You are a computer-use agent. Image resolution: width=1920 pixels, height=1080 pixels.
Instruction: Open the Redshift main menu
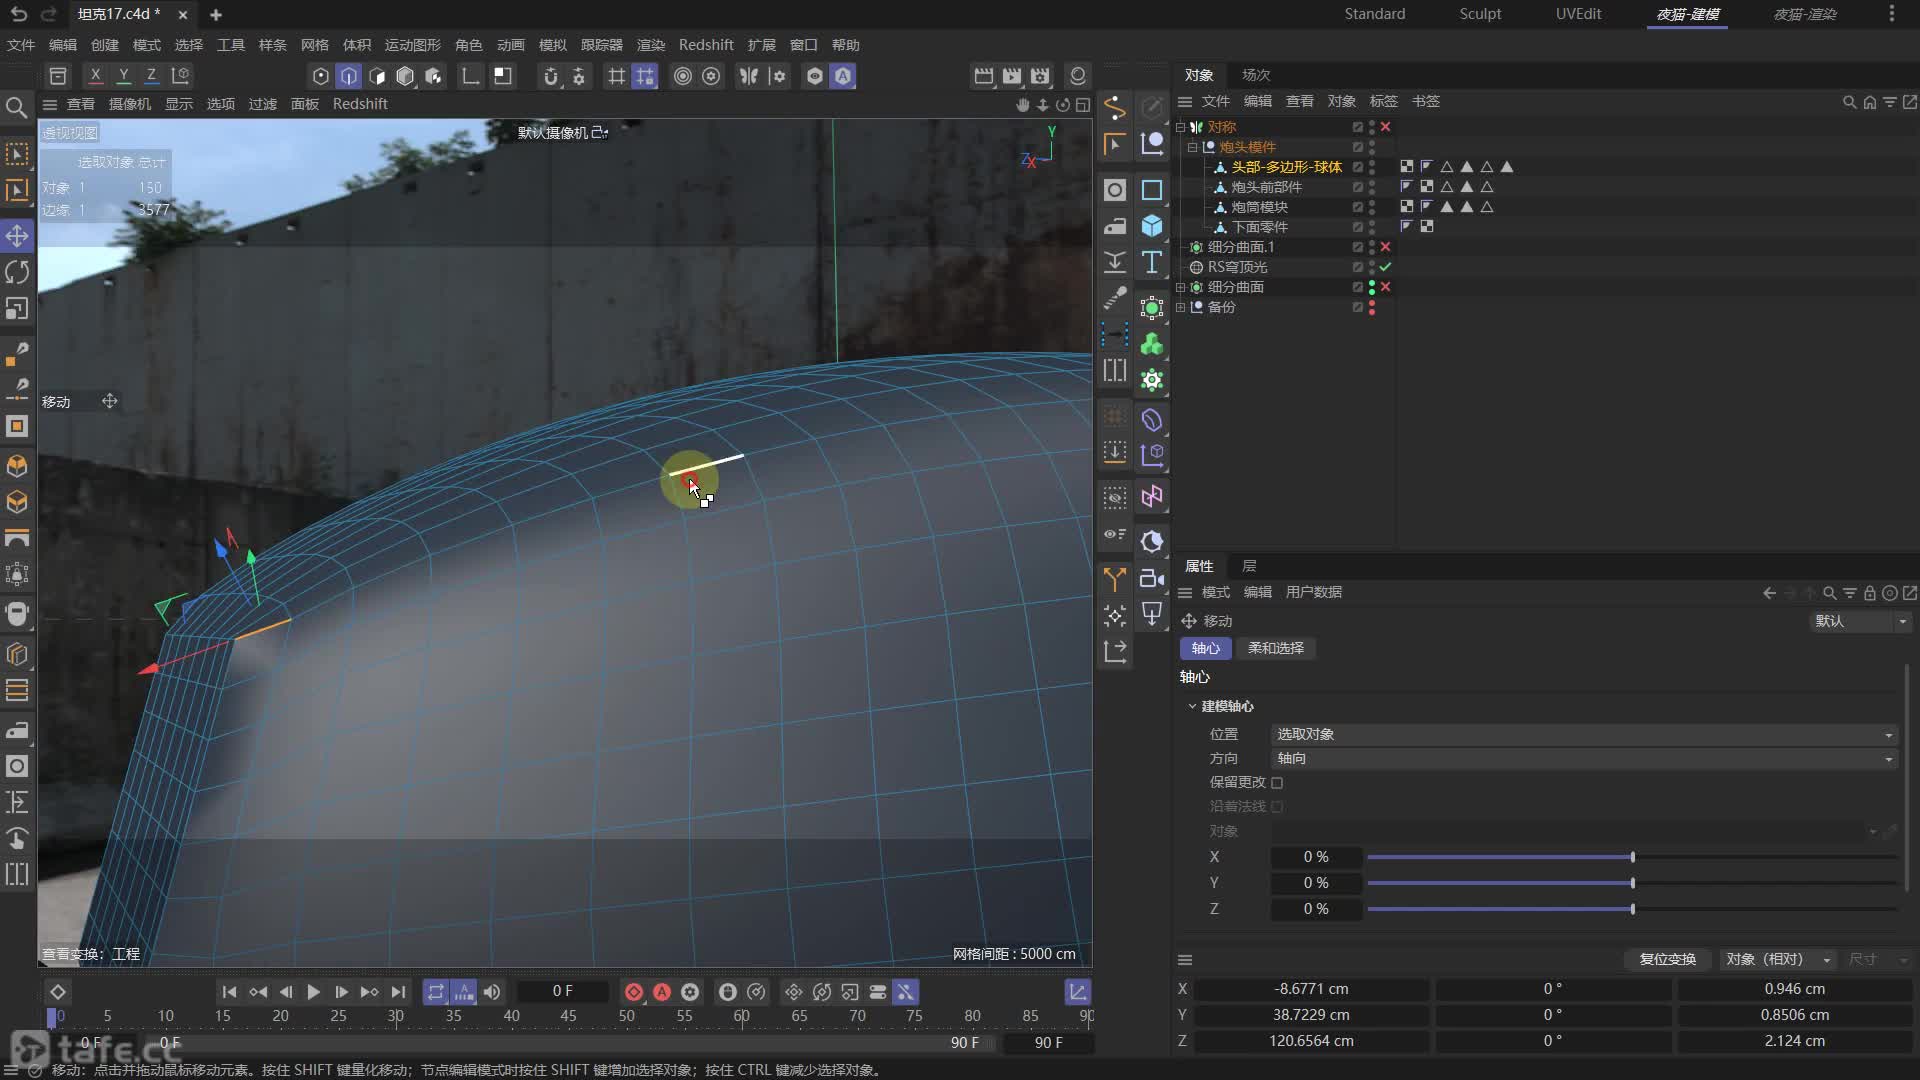pos(706,45)
